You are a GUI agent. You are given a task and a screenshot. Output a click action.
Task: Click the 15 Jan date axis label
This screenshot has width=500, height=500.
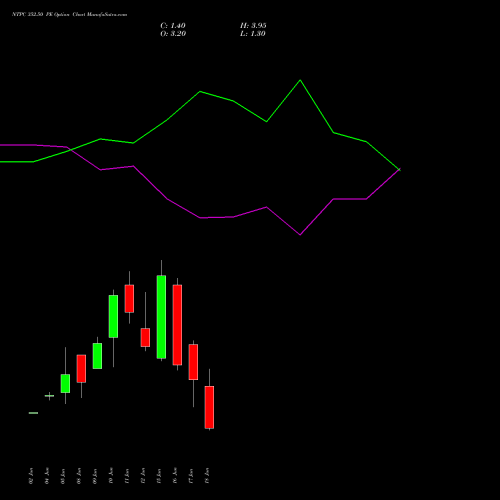tap(159, 476)
